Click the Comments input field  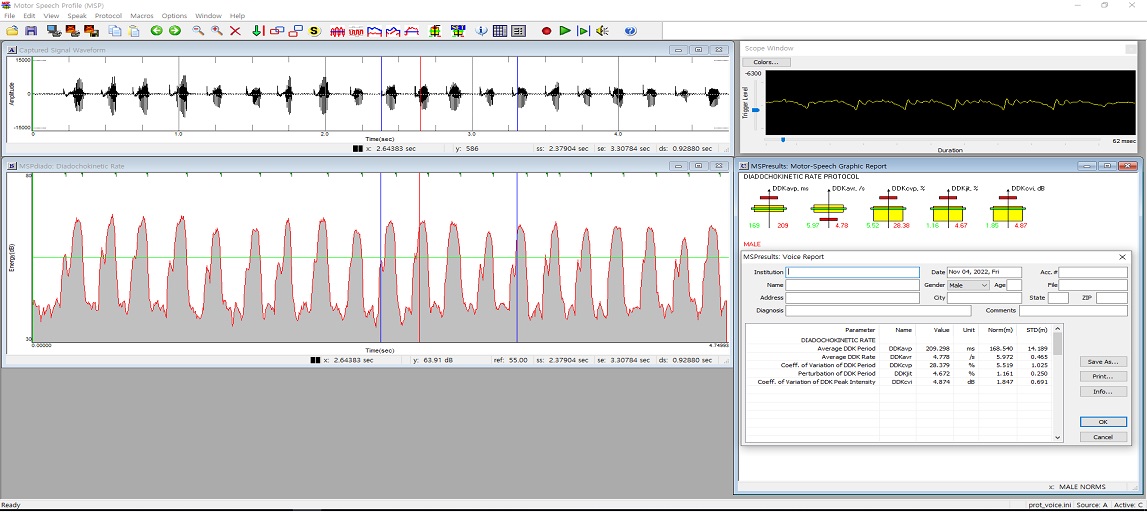tap(1073, 311)
